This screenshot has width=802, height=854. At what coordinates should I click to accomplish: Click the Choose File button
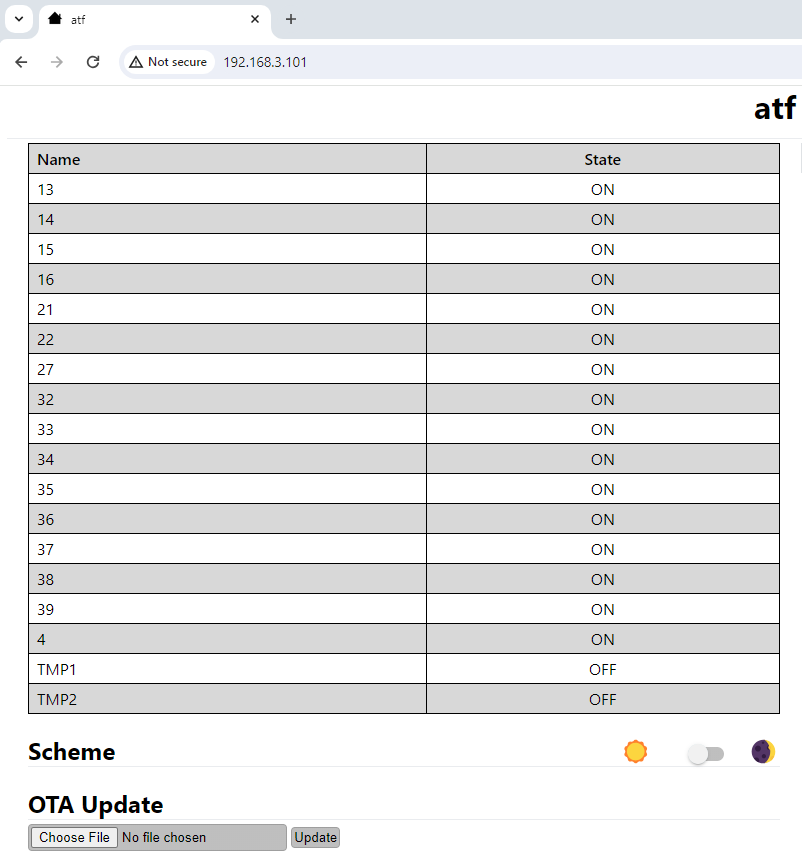(x=74, y=837)
